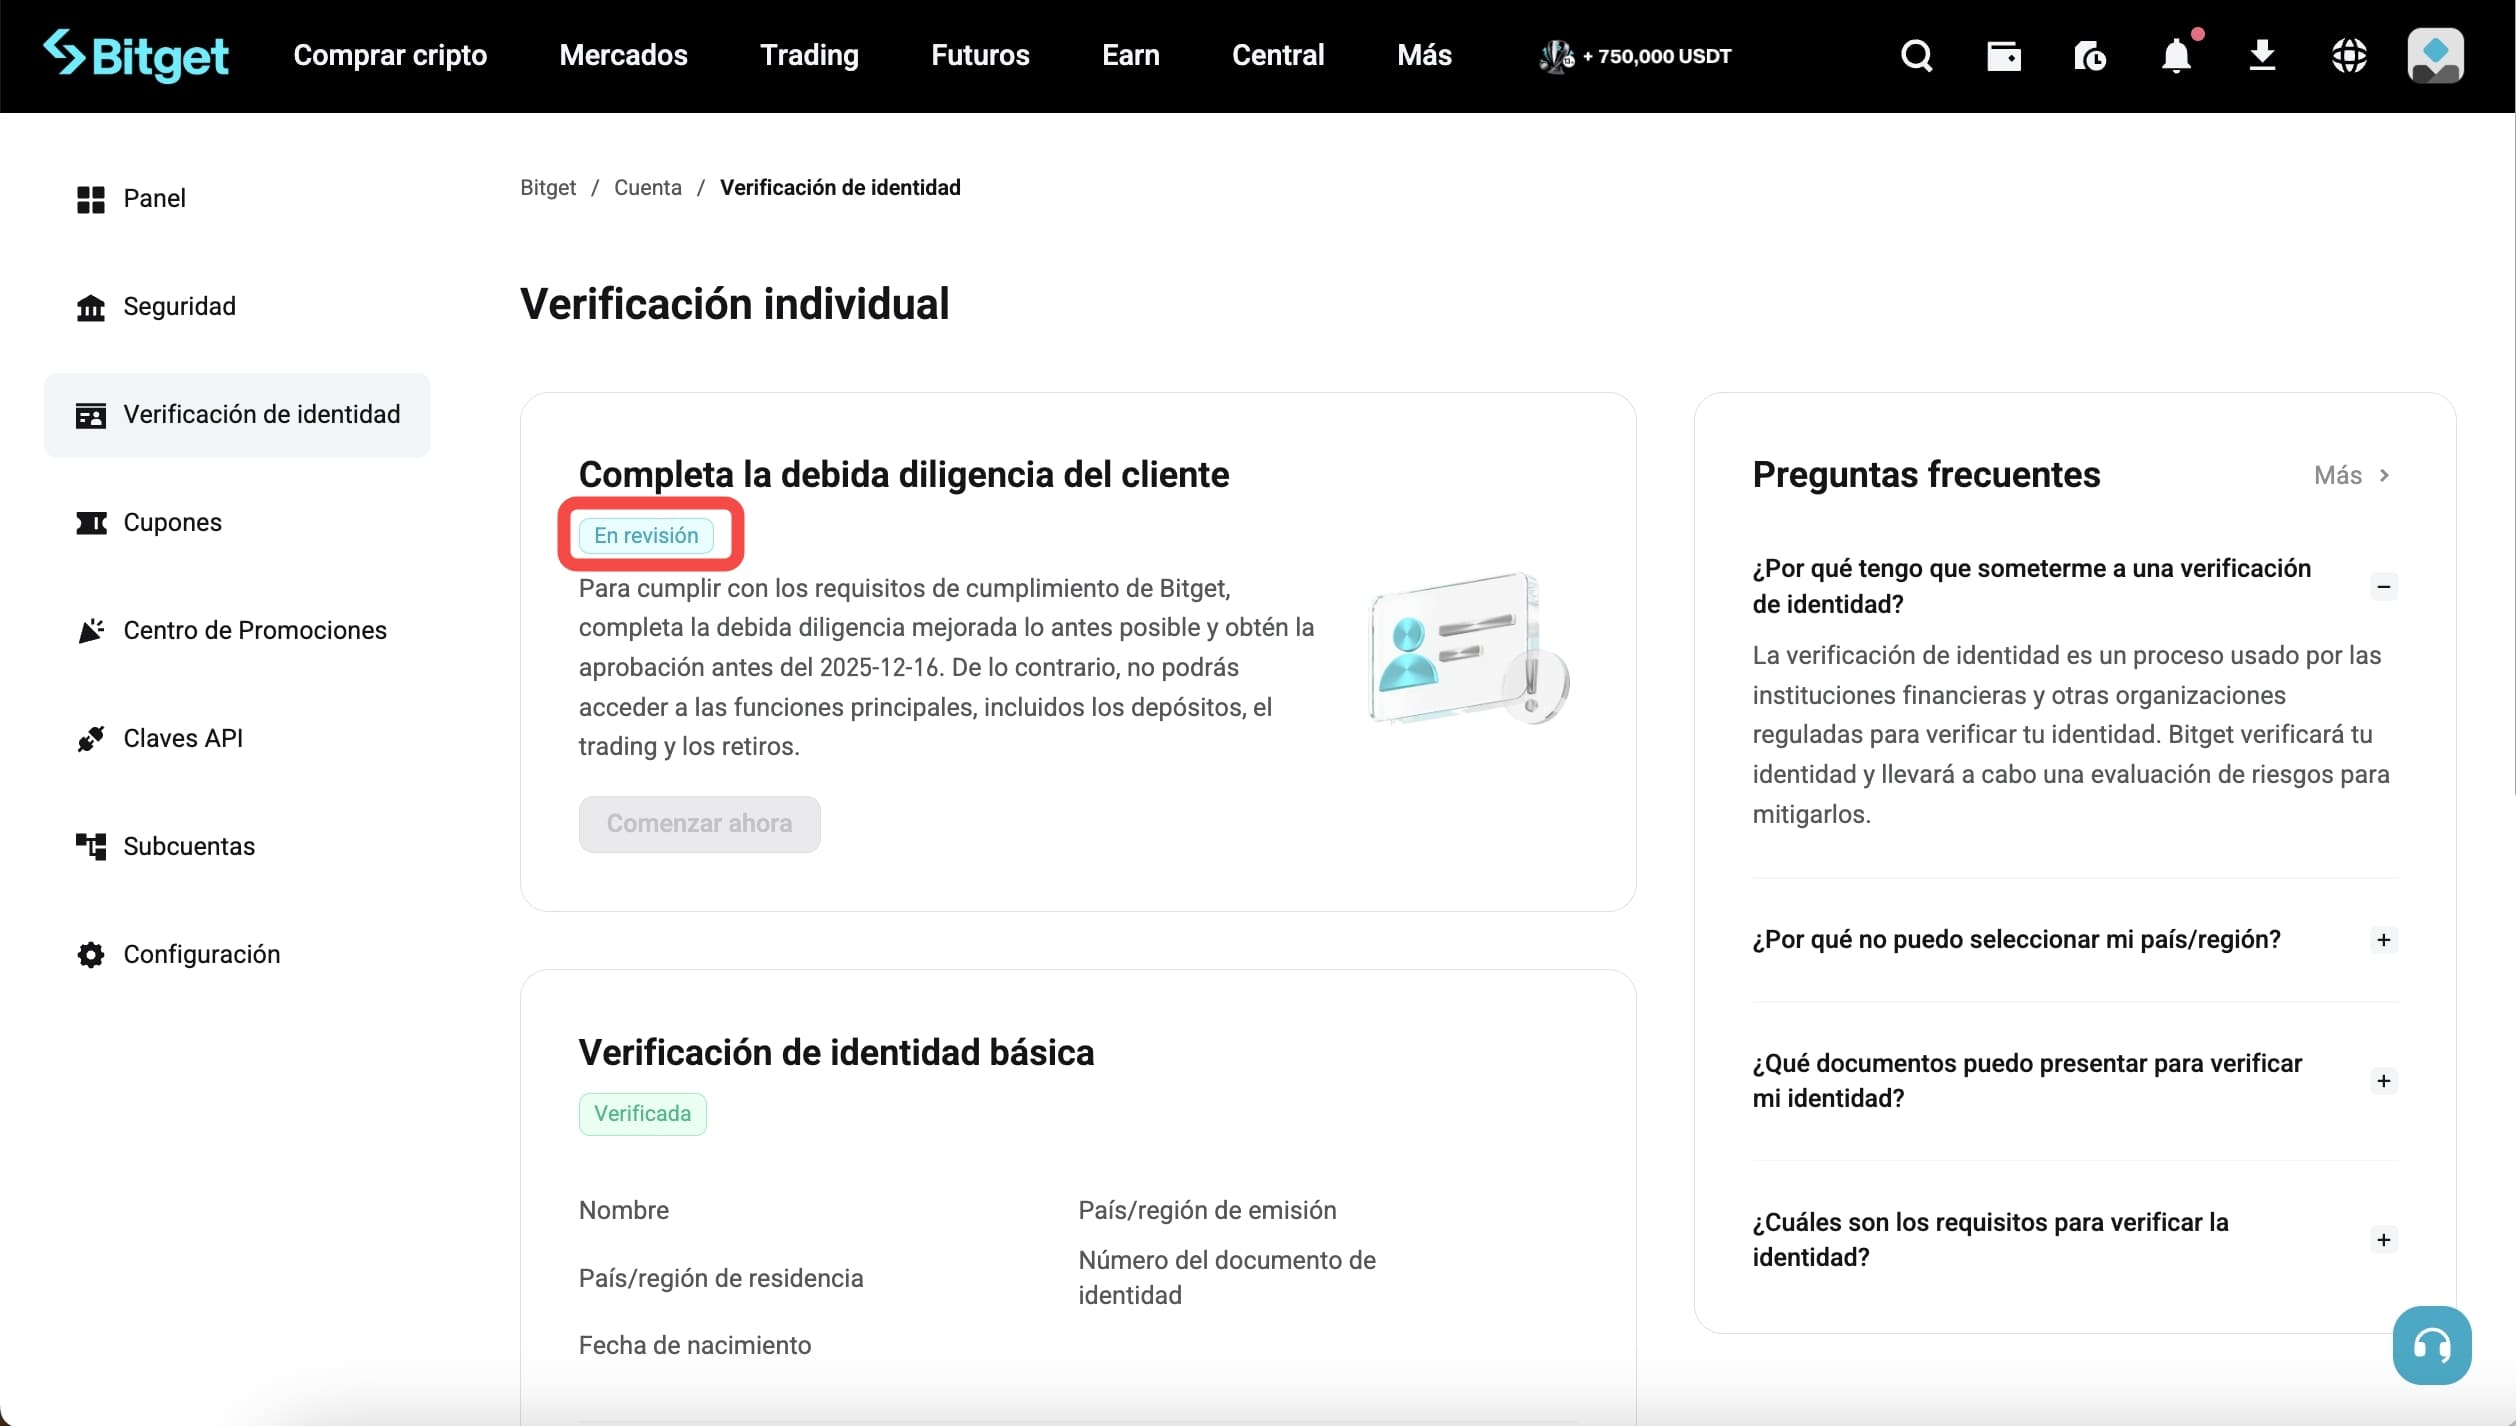Open the notifications bell
Screen dimensions: 2516x1426
tap(2174, 57)
